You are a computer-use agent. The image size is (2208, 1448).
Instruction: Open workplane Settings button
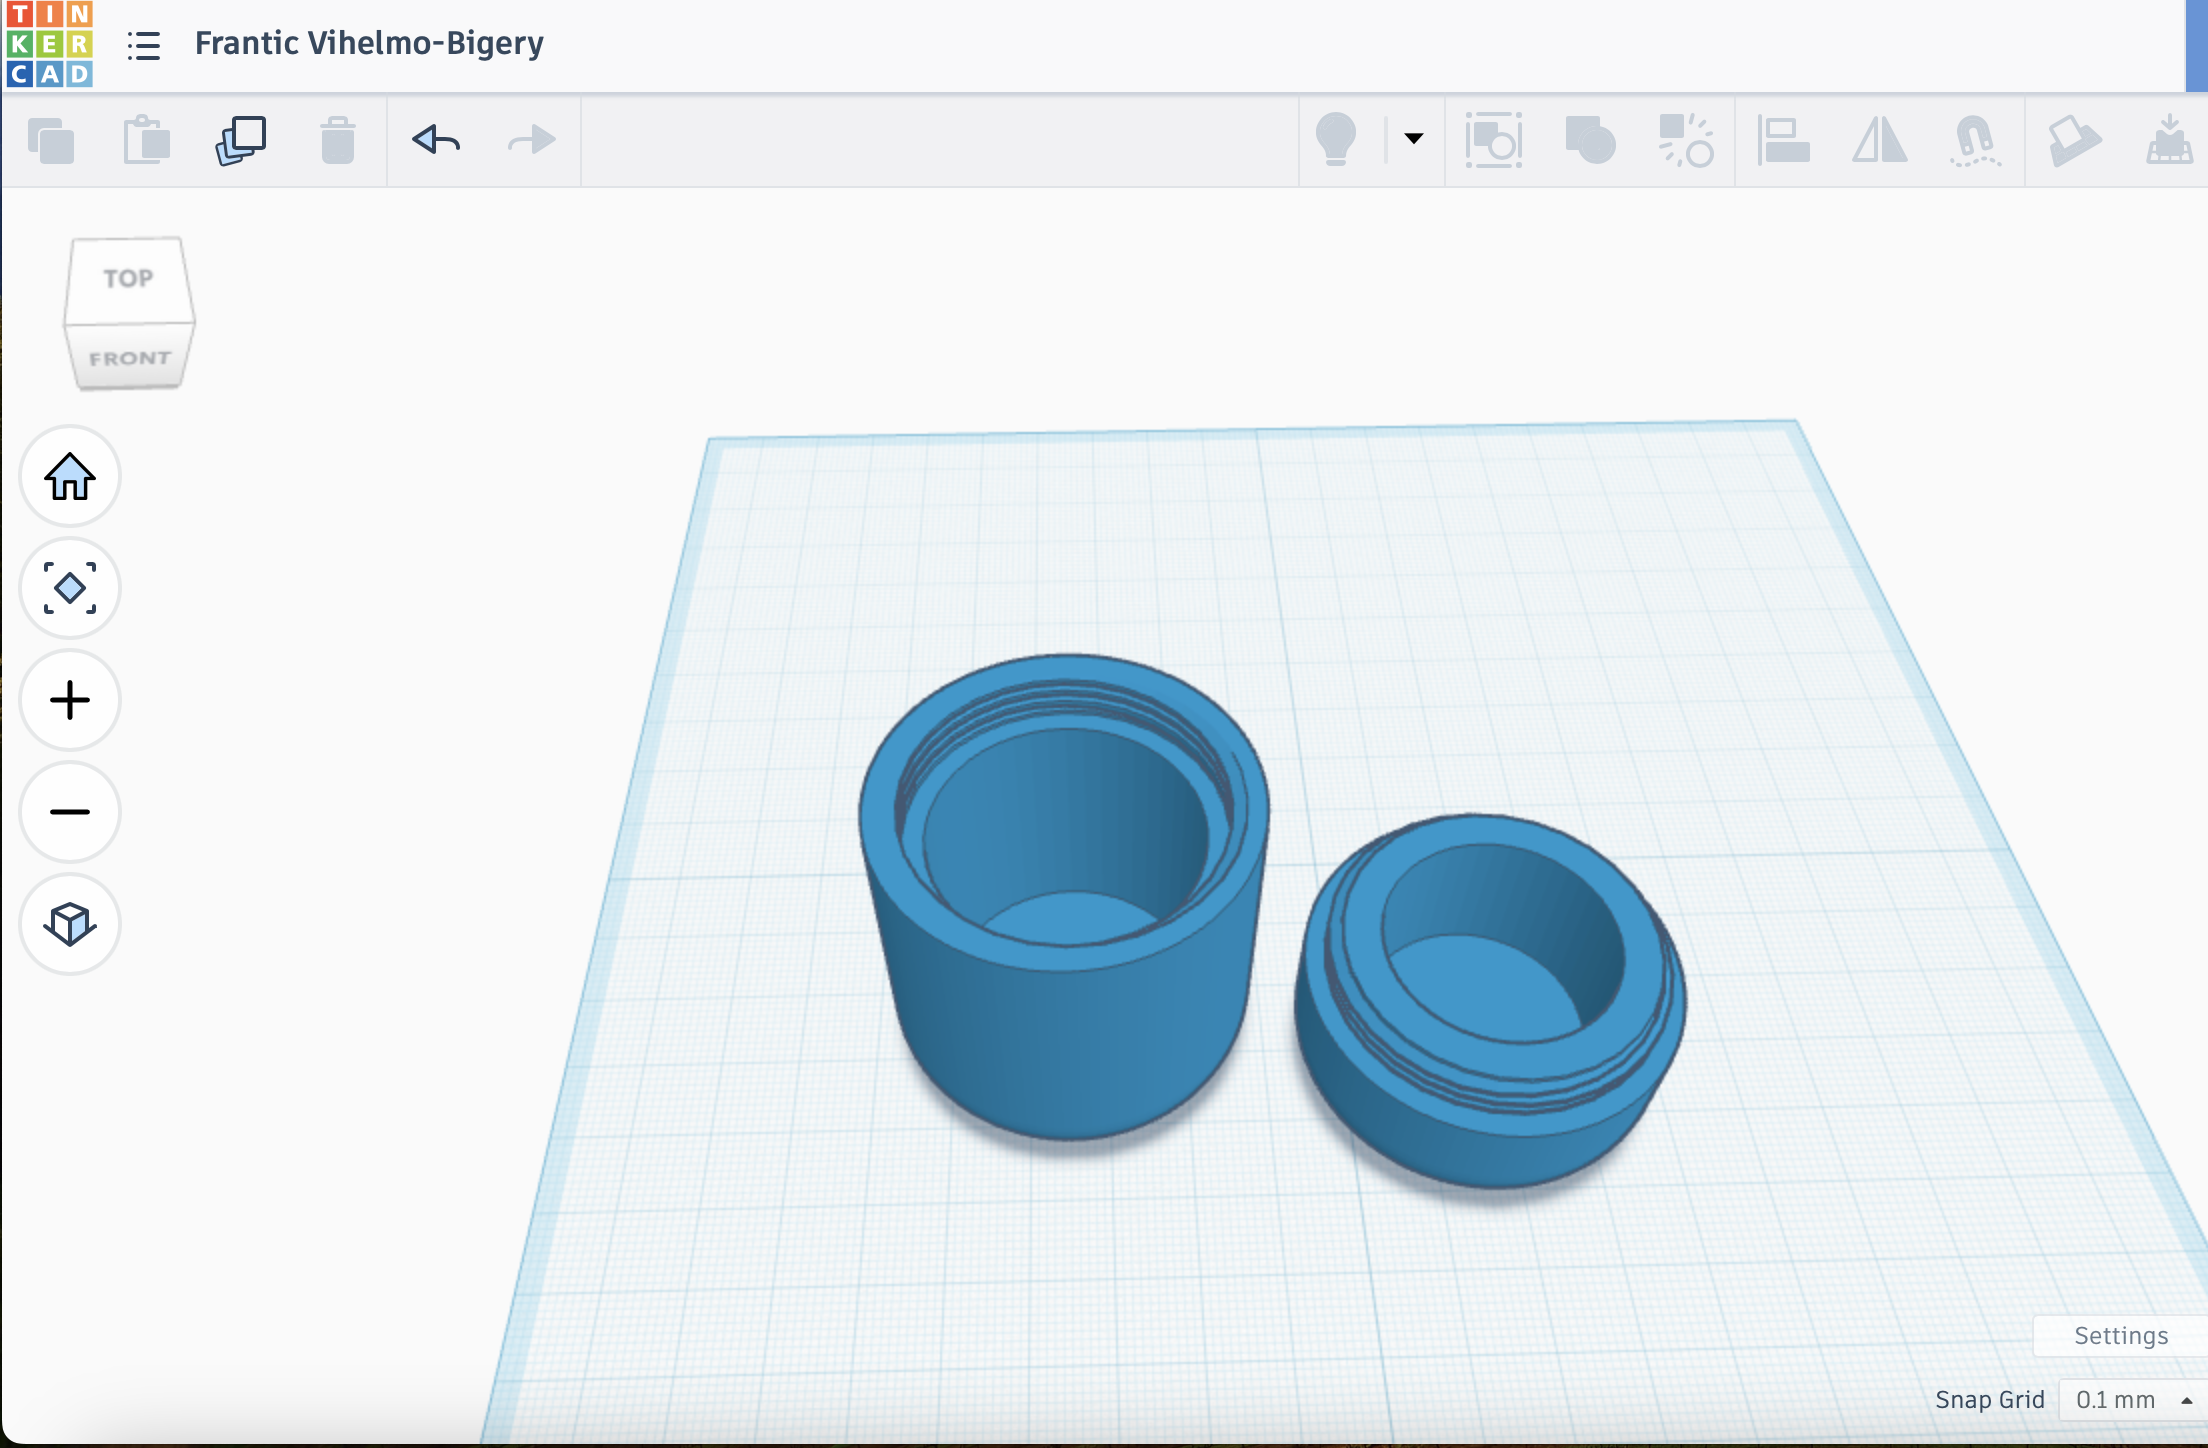pyautogui.click(x=2120, y=1336)
